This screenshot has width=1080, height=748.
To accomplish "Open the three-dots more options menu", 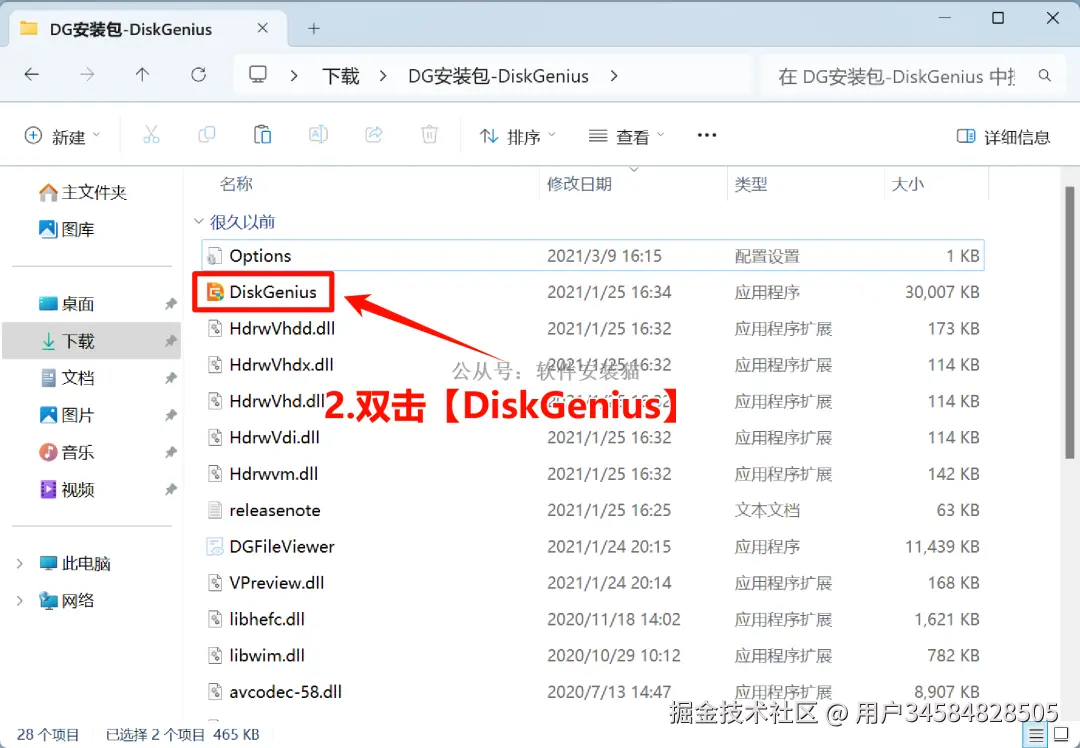I will click(x=707, y=135).
